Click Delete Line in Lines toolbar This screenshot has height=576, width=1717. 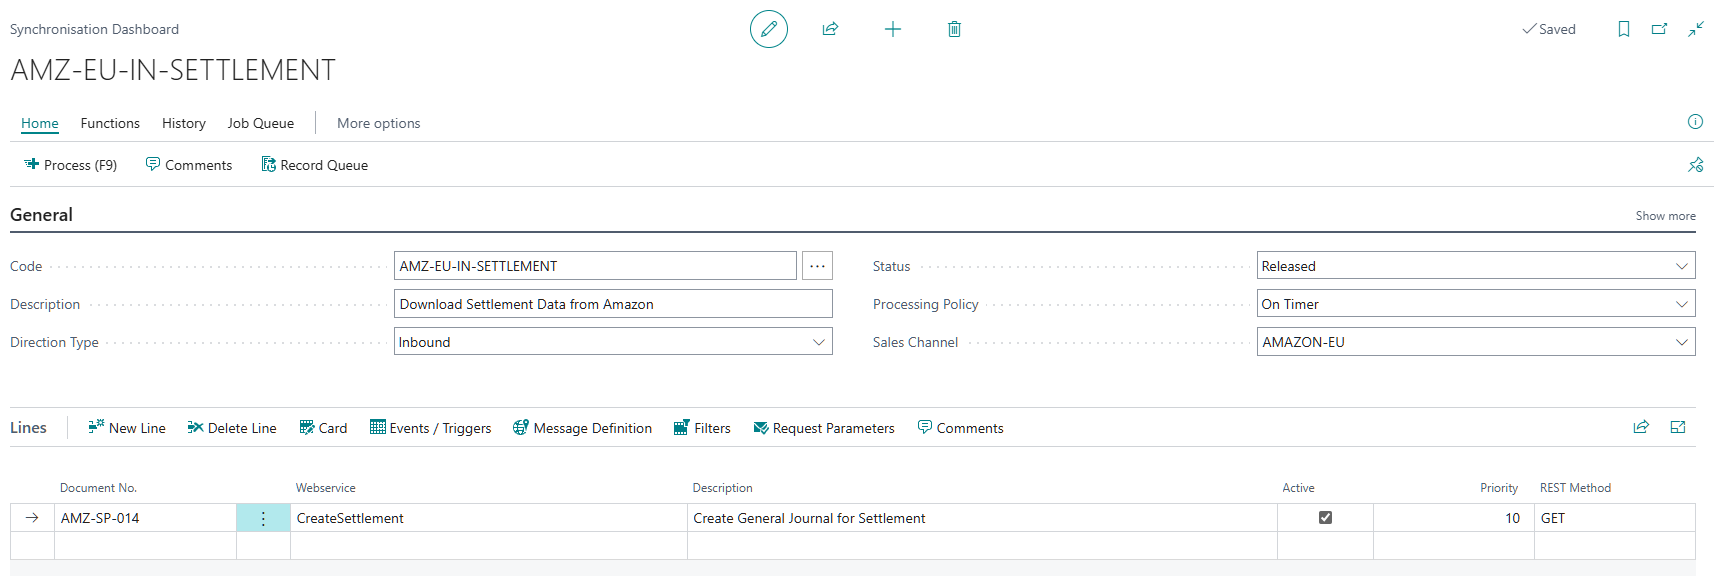[232, 428]
